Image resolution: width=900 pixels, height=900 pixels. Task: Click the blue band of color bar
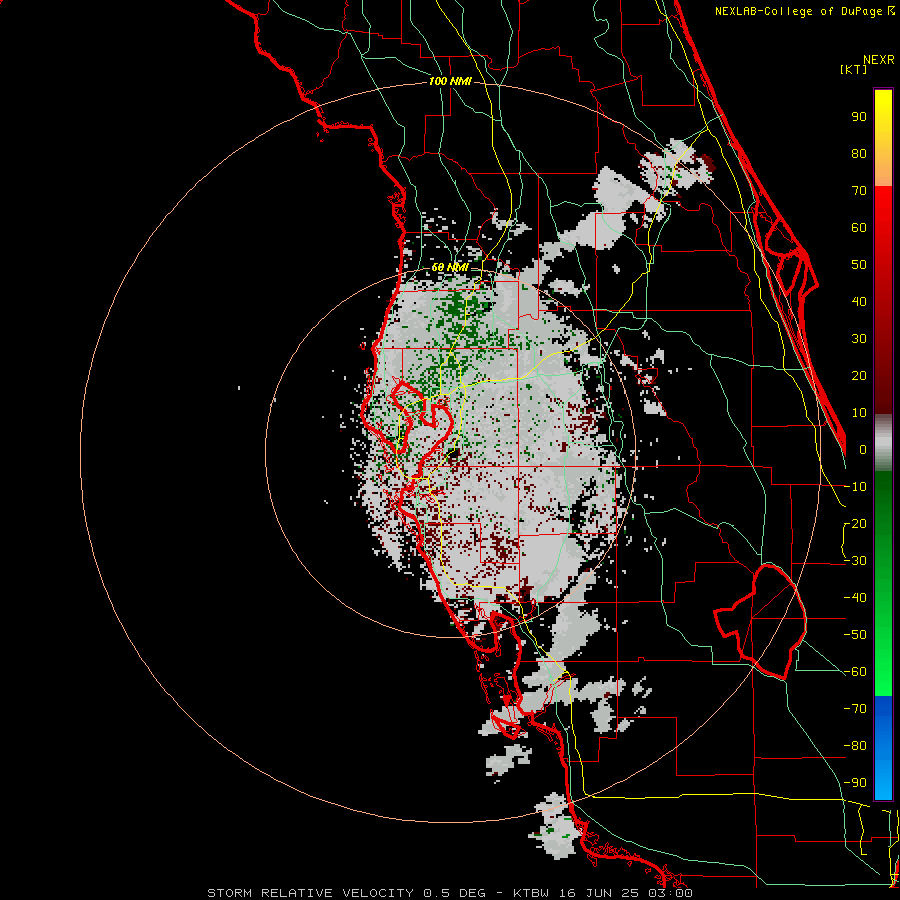pos(883,747)
